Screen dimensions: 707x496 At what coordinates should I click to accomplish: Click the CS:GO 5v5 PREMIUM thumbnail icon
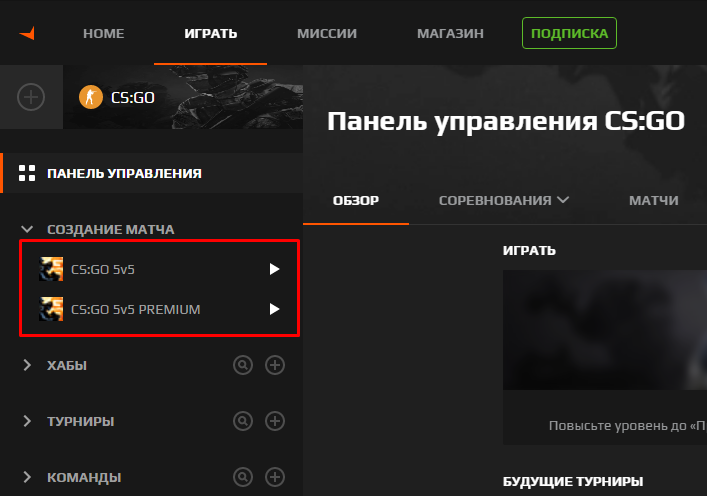51,309
